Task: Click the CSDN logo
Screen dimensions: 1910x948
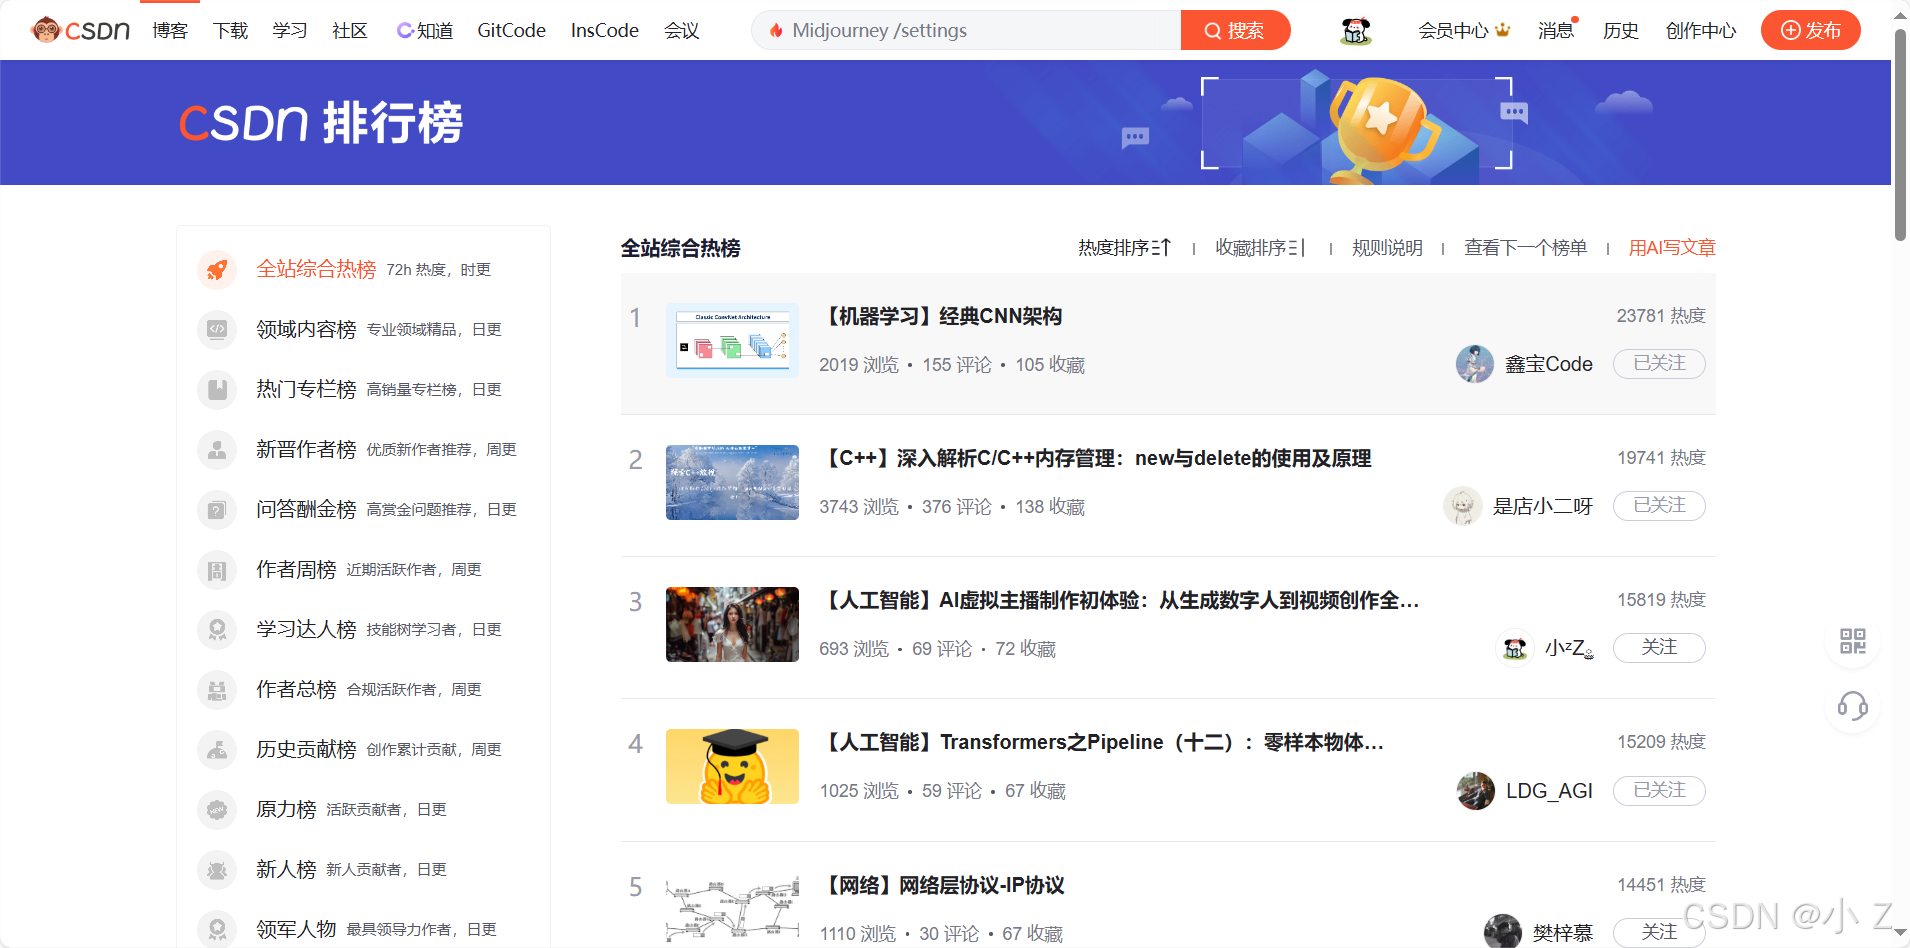Action: [80, 30]
